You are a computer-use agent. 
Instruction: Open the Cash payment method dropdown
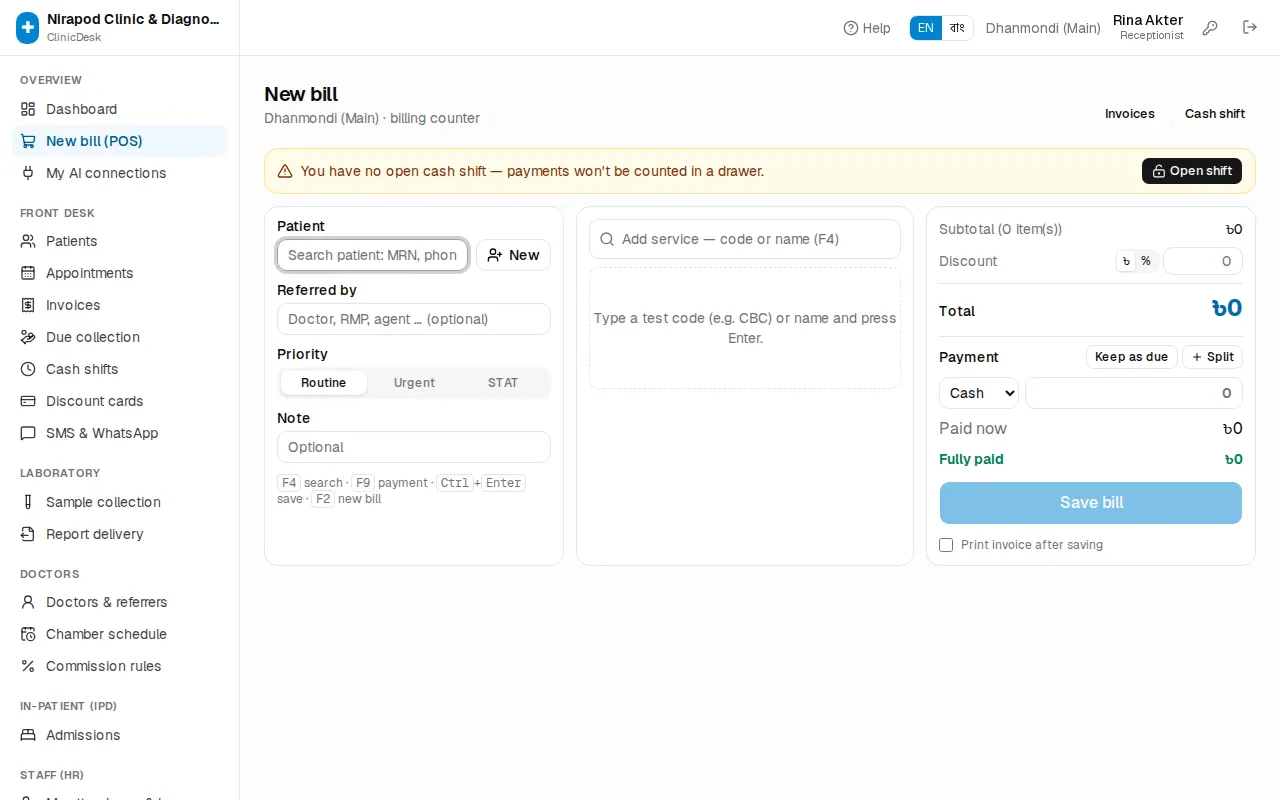(979, 393)
